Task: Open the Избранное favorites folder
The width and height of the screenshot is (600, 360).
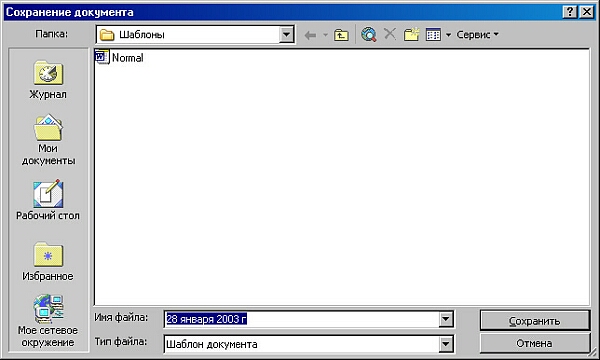Action: click(x=48, y=261)
